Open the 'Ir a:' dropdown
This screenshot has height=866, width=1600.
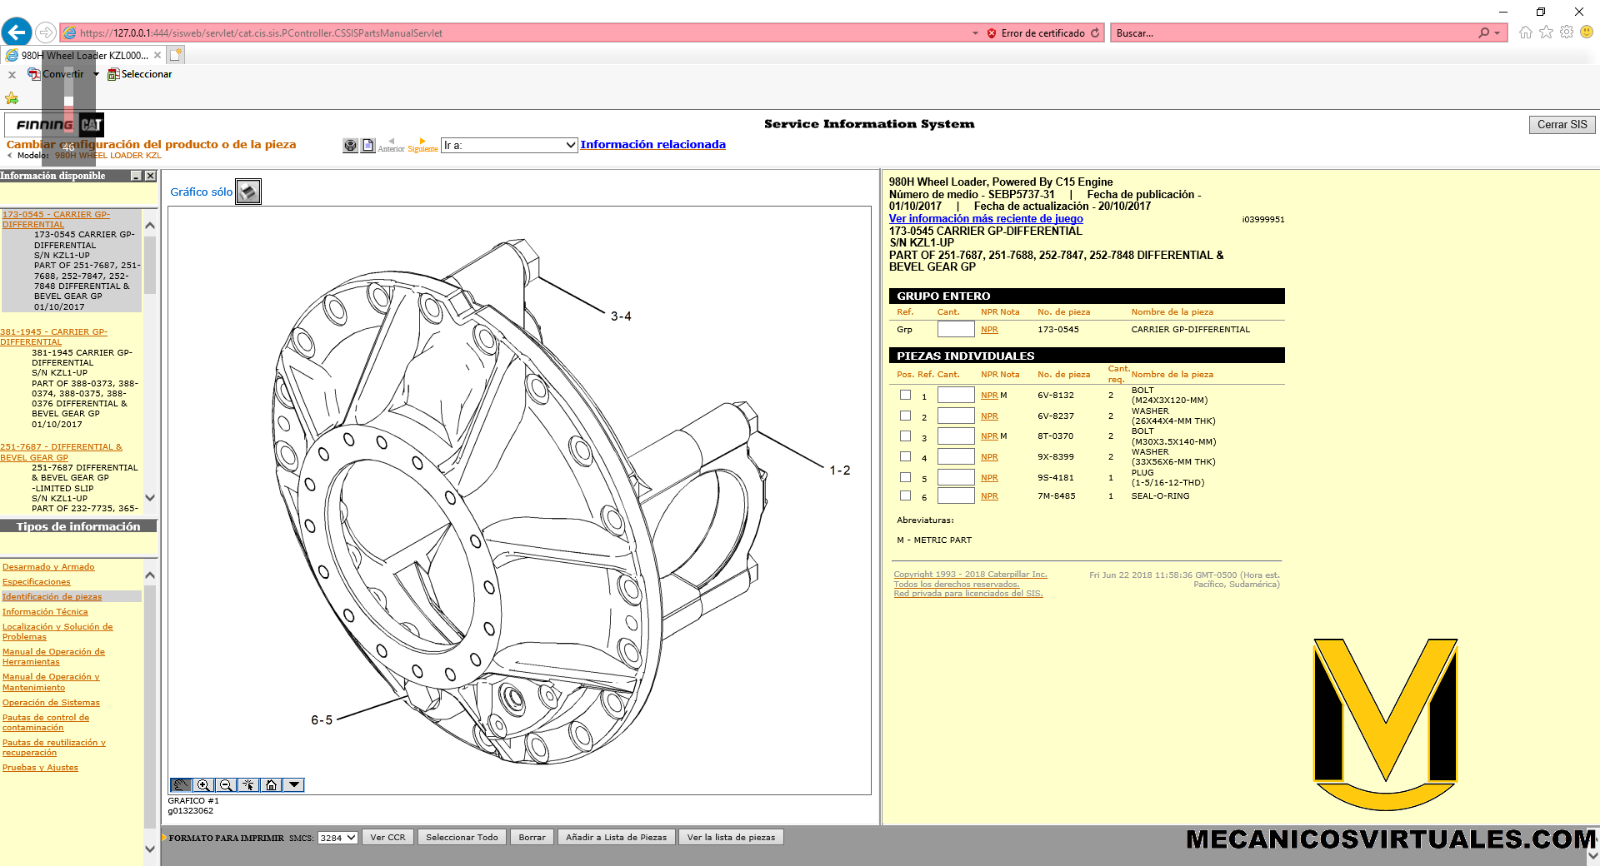coord(510,145)
